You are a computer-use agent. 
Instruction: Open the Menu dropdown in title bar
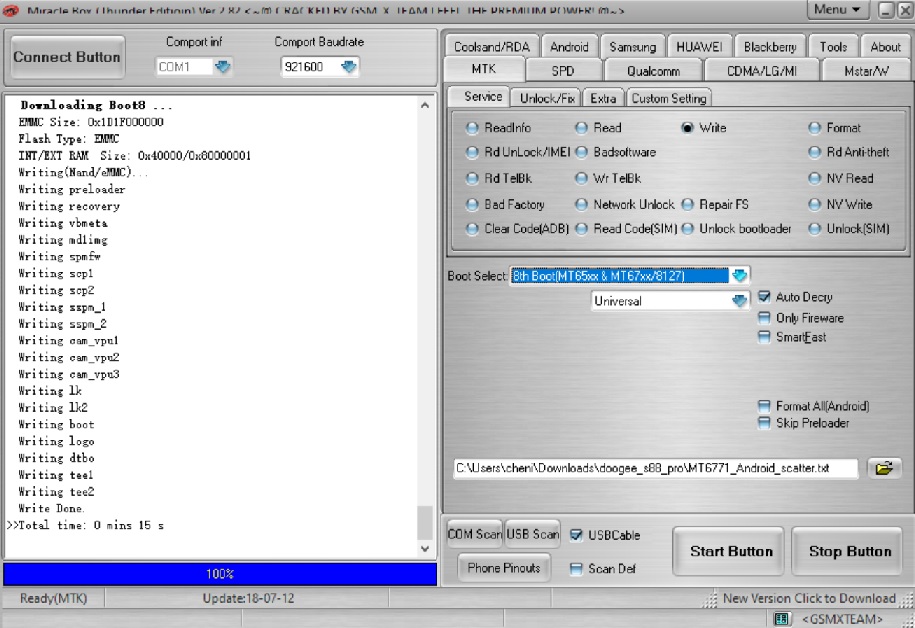pyautogui.click(x=837, y=9)
